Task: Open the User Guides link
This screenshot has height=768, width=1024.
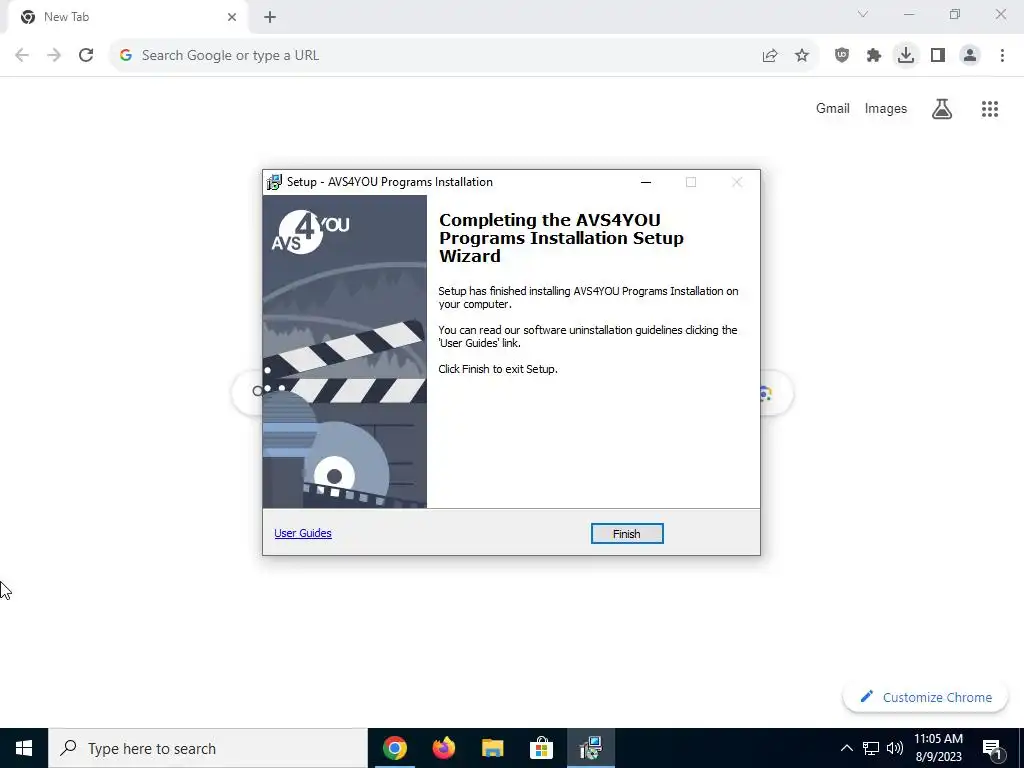Action: tap(303, 533)
